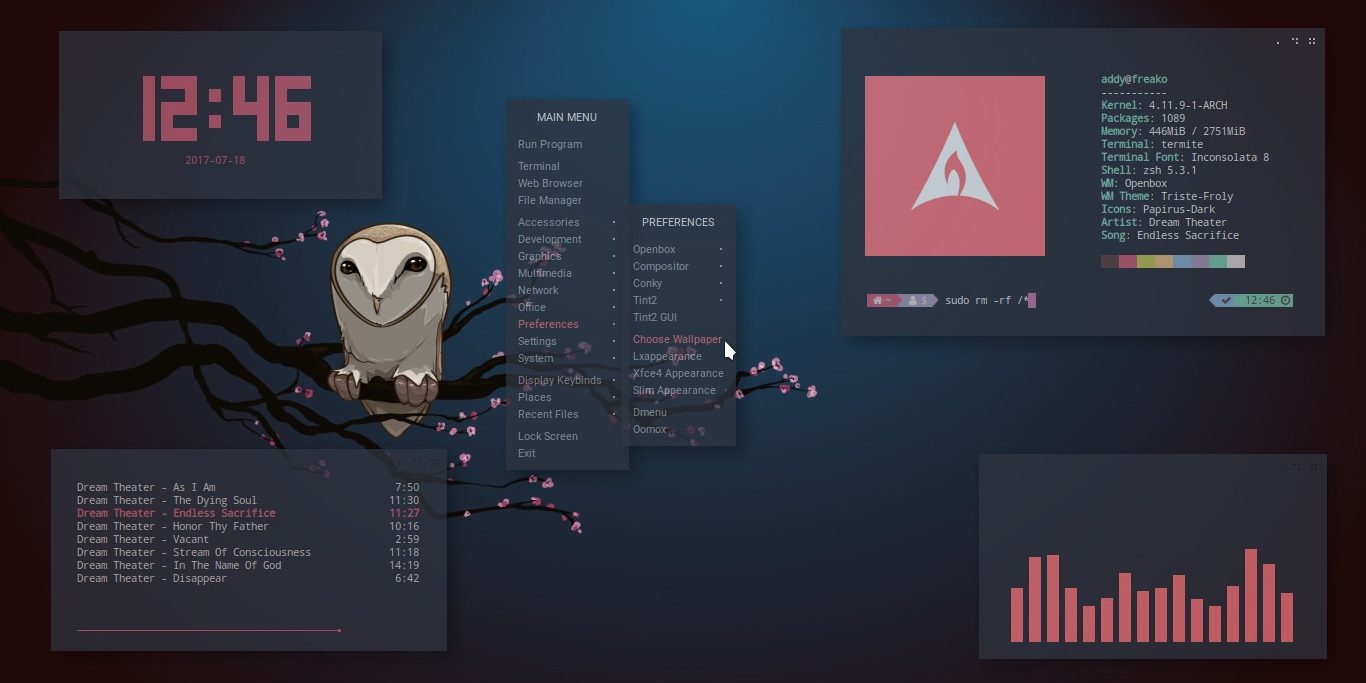The height and width of the screenshot is (683, 1366).
Task: Launch Terminal from the main menu
Action: pos(539,166)
